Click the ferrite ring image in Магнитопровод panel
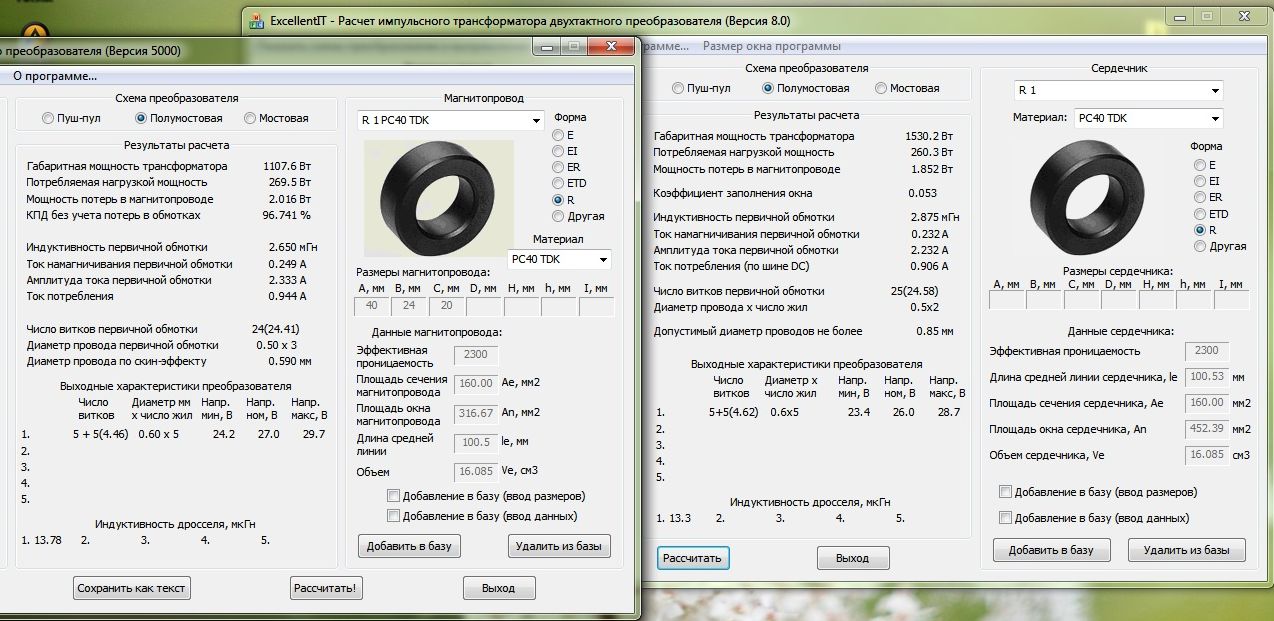1274x621 pixels. click(x=439, y=197)
